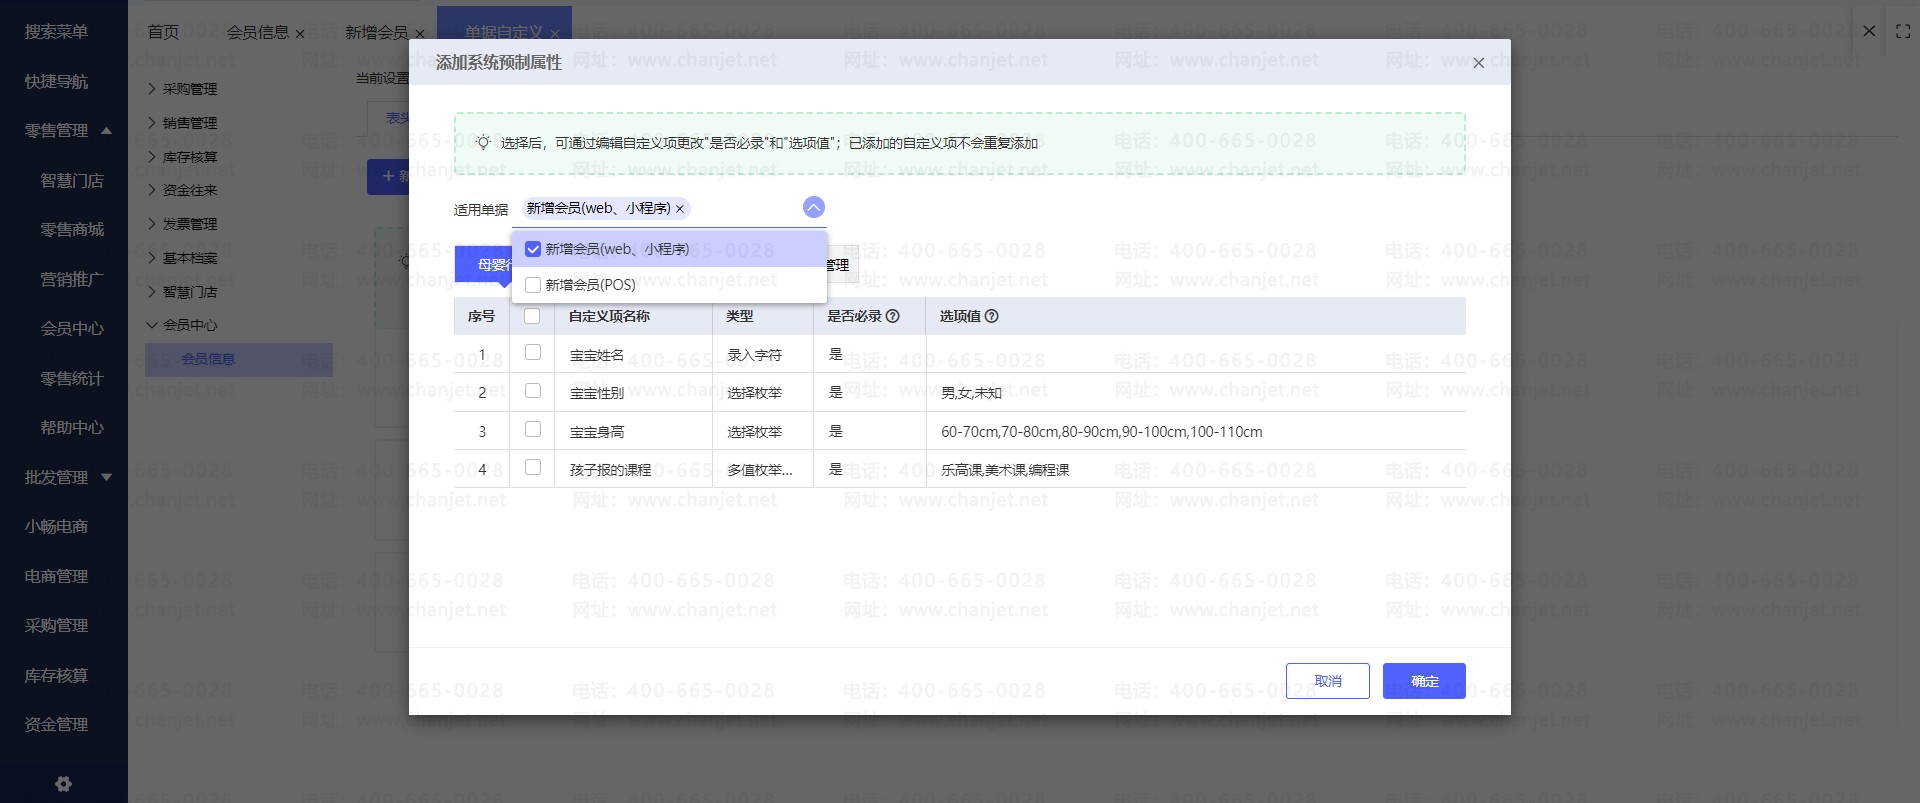Expand the 发票管理 tree node
The height and width of the screenshot is (803, 1920).
pyautogui.click(x=152, y=224)
